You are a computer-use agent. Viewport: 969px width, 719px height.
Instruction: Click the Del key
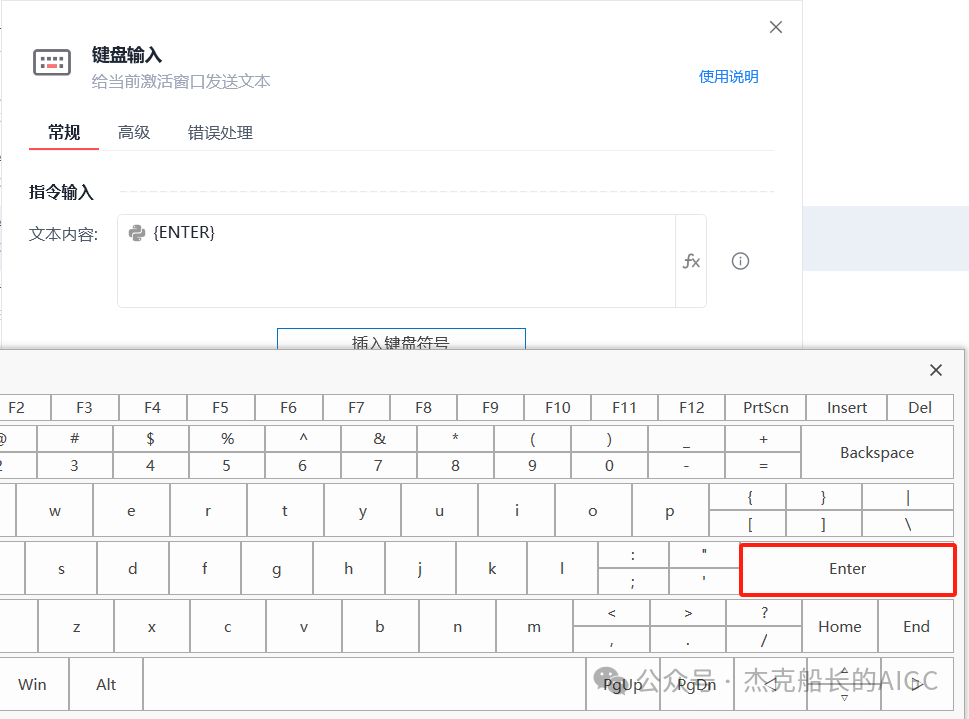(x=920, y=407)
